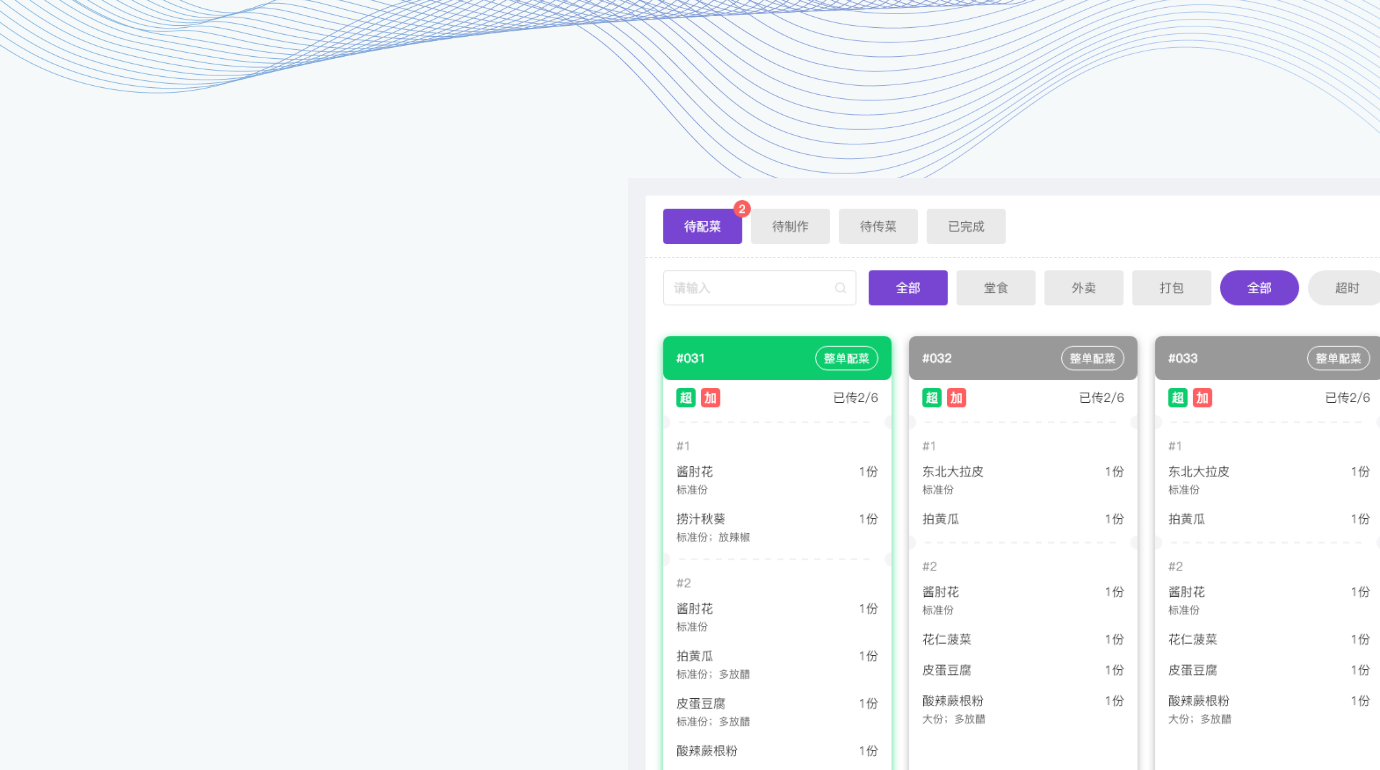Viewport: 1380px width, 770px height.
Task: Click the search magnifier icon
Action: click(x=840, y=288)
